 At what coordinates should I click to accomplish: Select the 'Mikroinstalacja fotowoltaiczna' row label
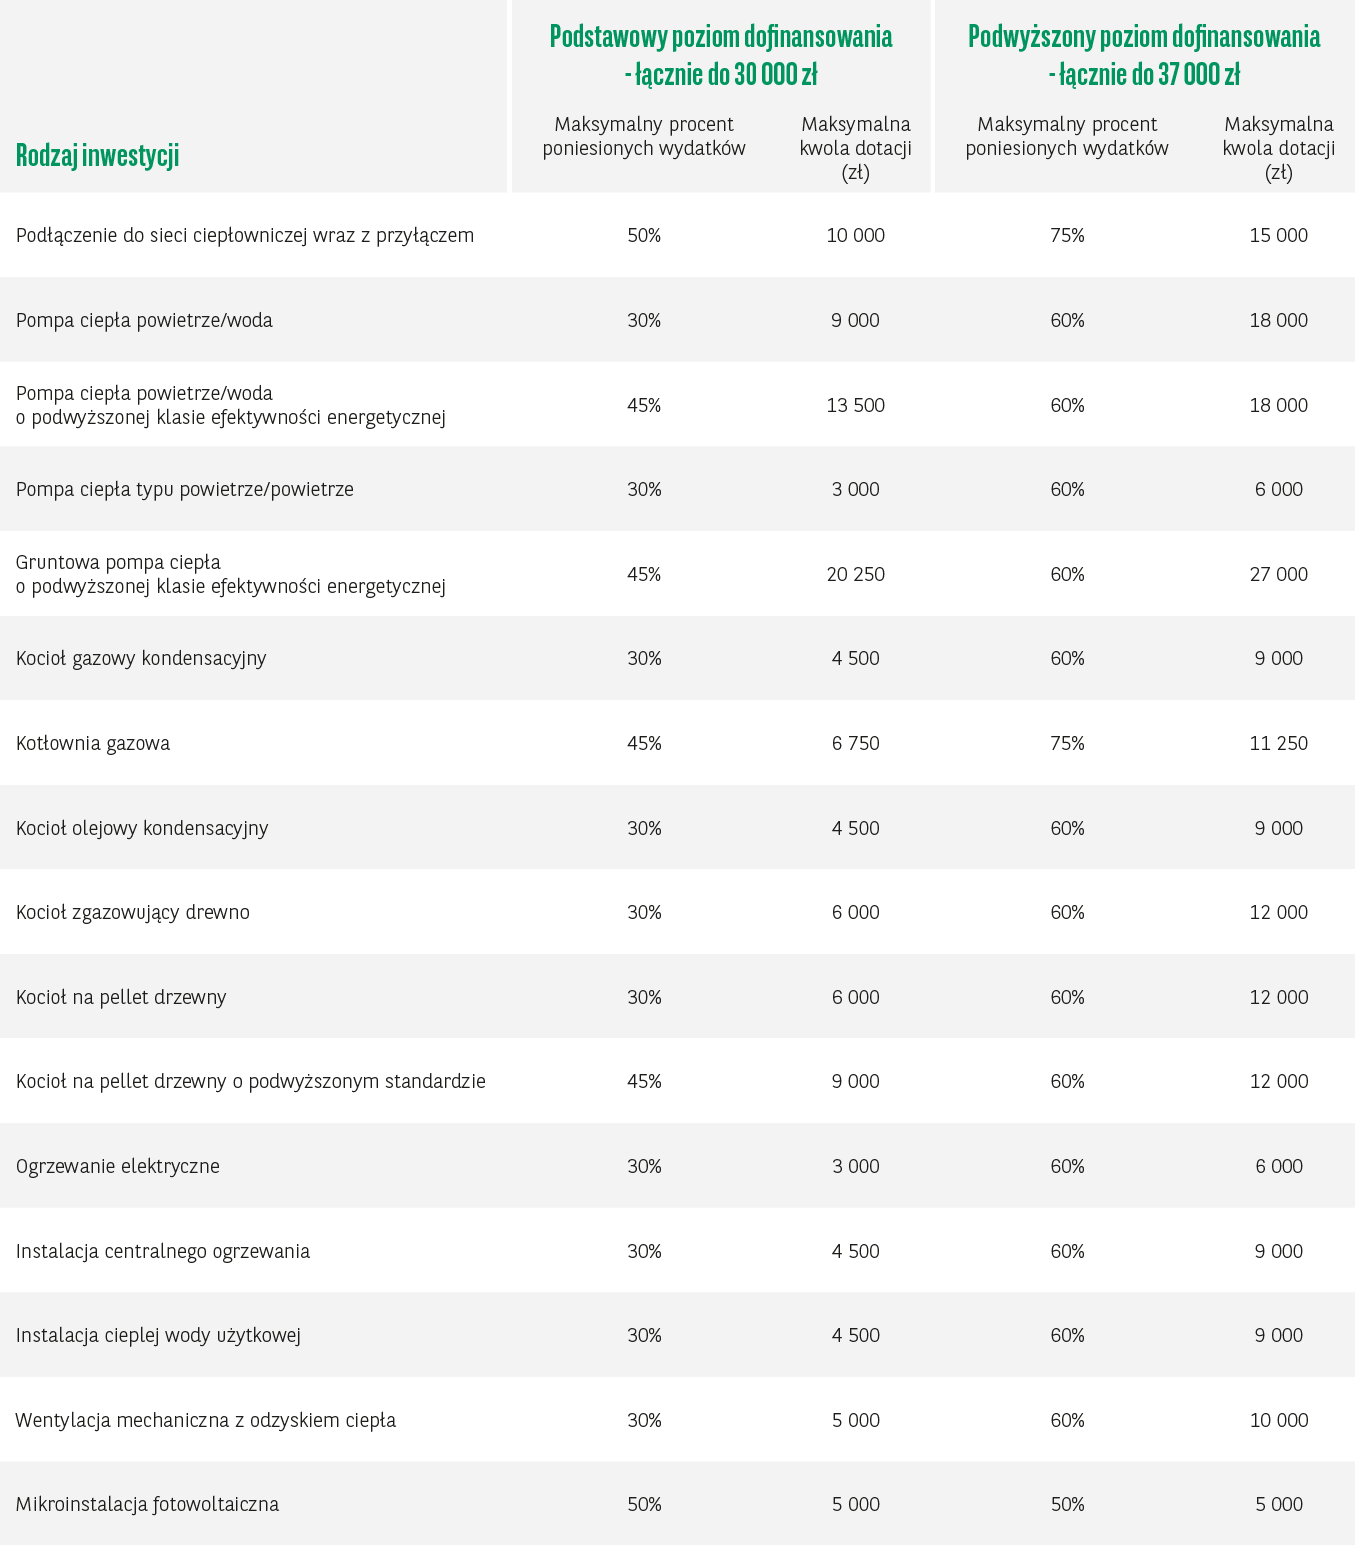coord(147,1505)
